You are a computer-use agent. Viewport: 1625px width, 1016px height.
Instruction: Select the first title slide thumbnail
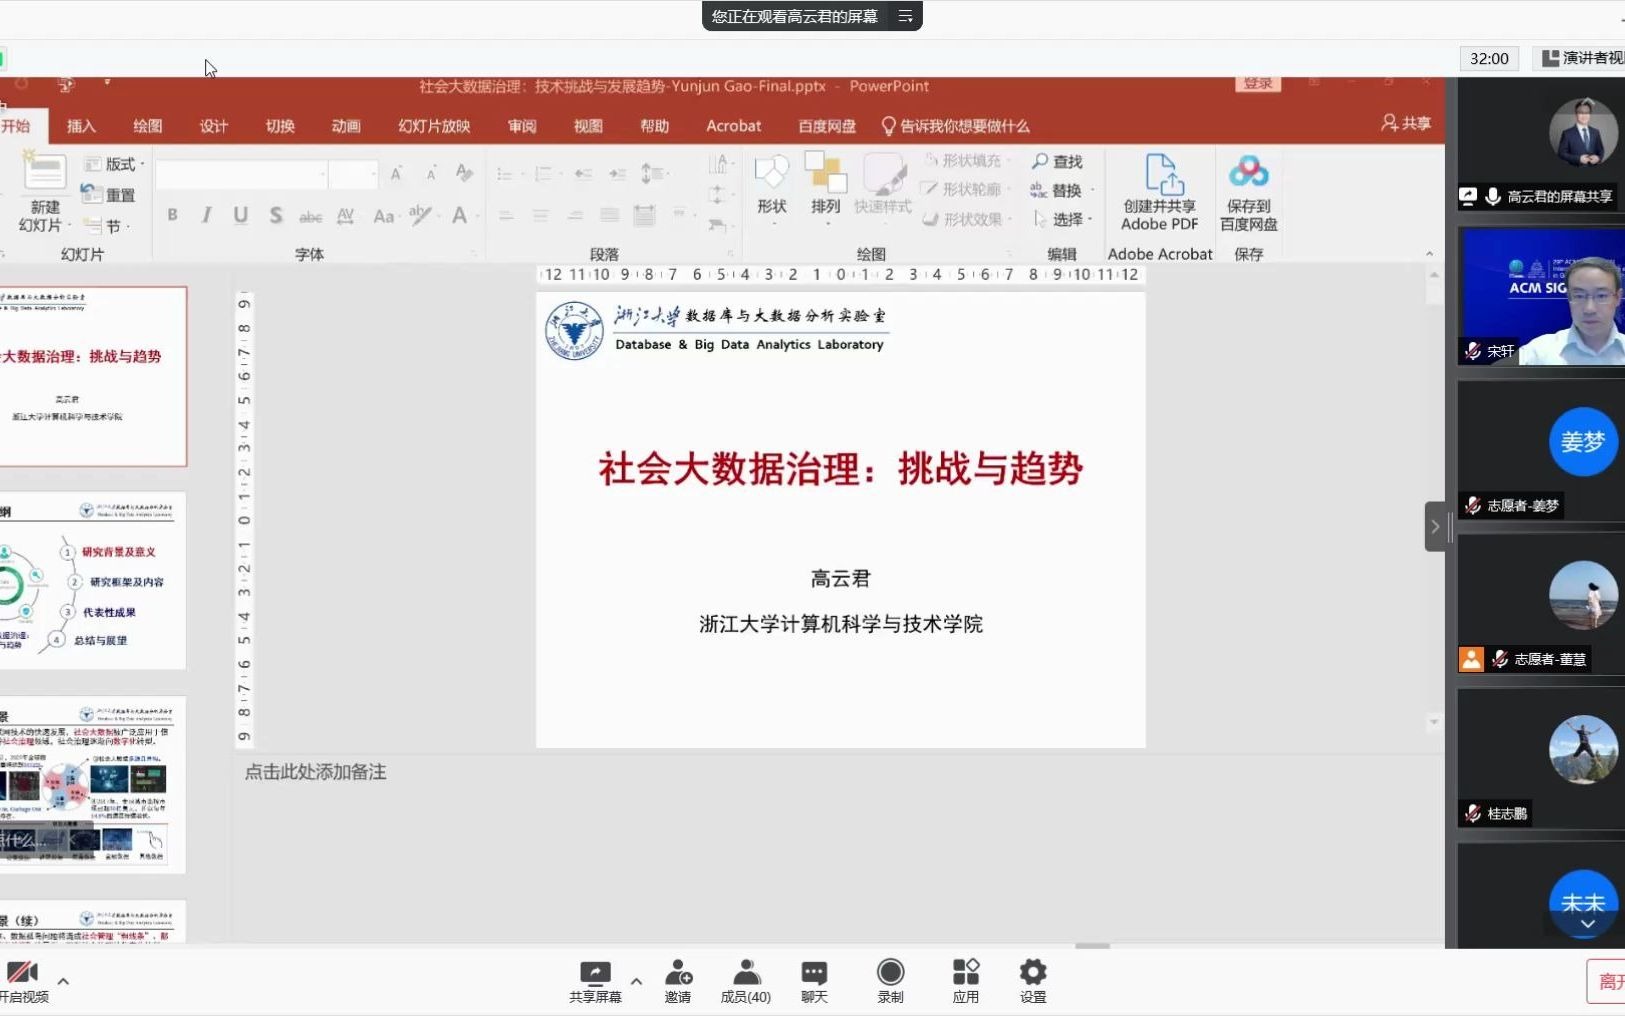pos(92,377)
